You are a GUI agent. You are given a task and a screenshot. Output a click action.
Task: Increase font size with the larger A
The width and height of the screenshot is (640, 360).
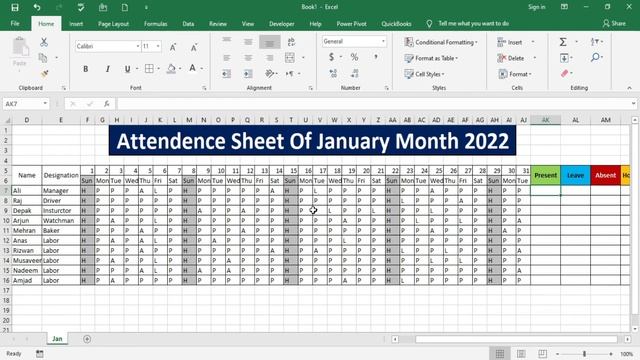click(x=173, y=47)
